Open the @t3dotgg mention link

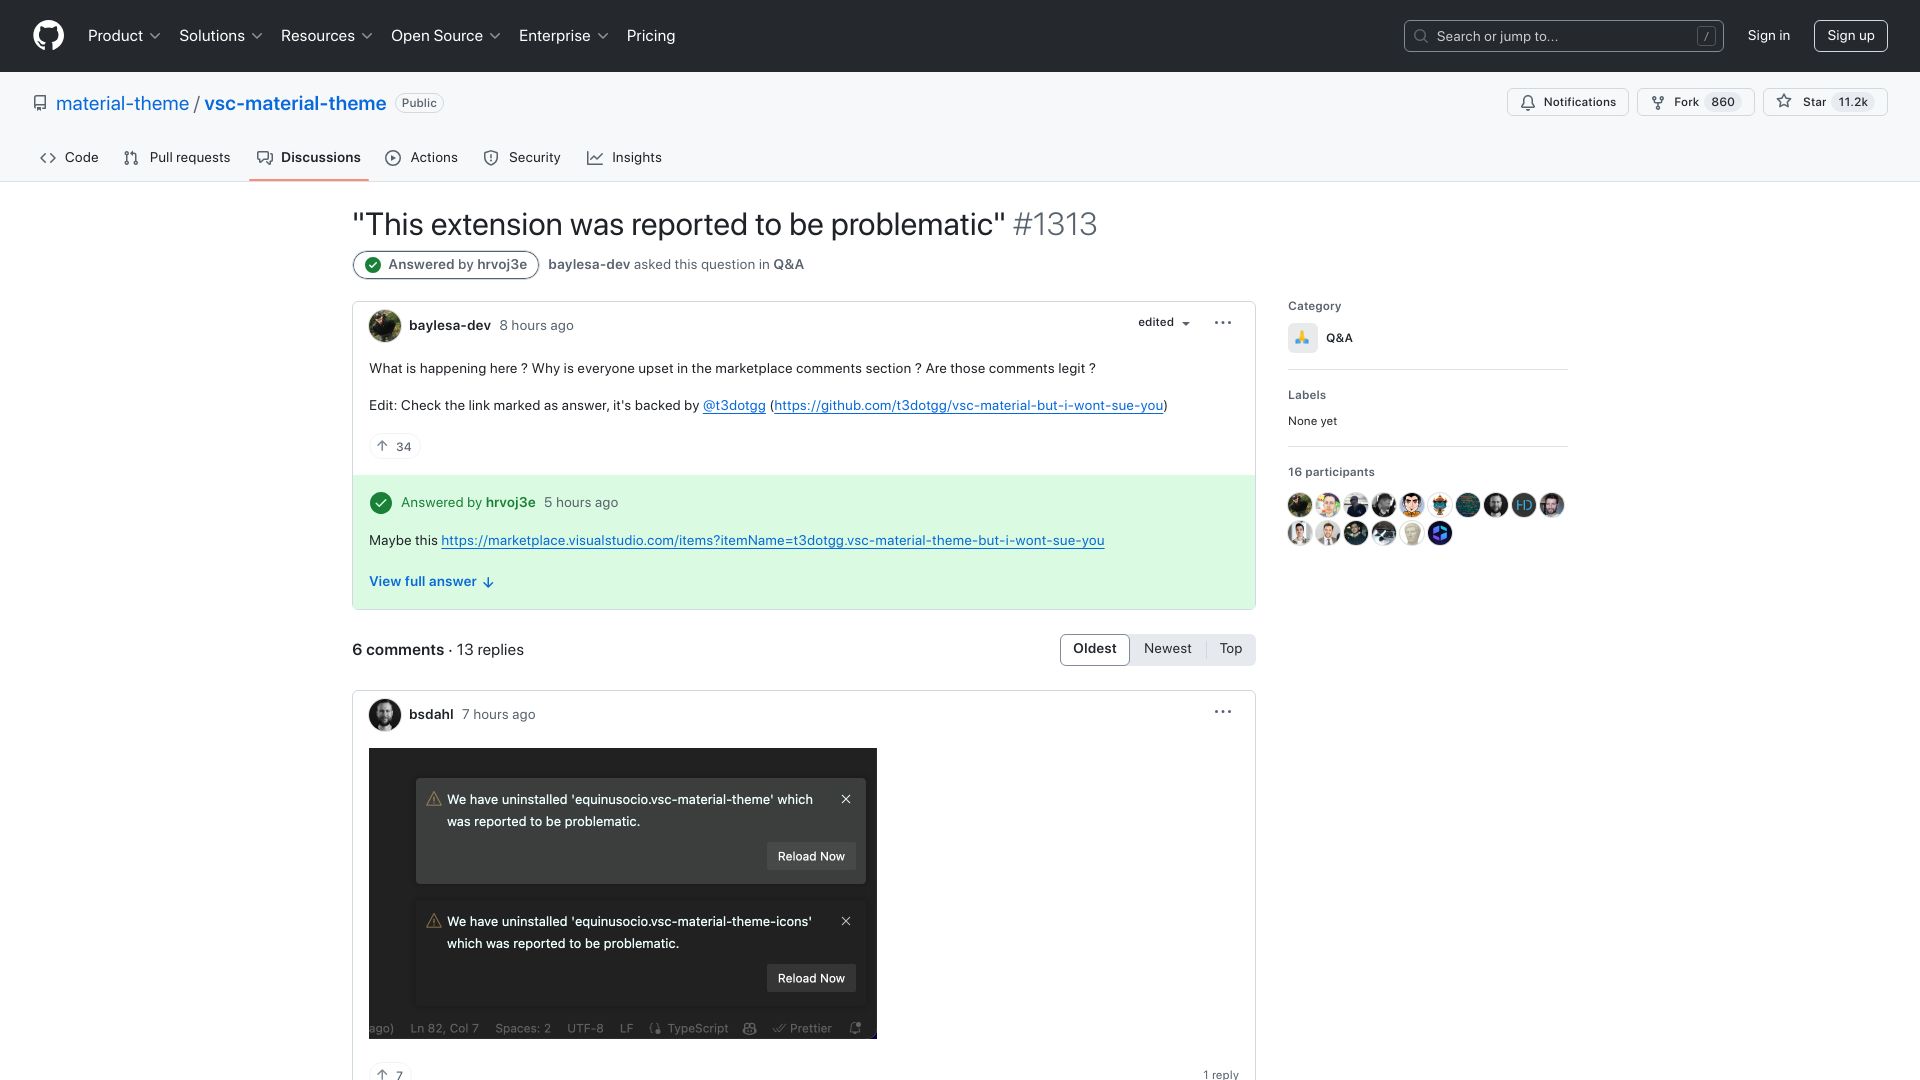pos(734,406)
